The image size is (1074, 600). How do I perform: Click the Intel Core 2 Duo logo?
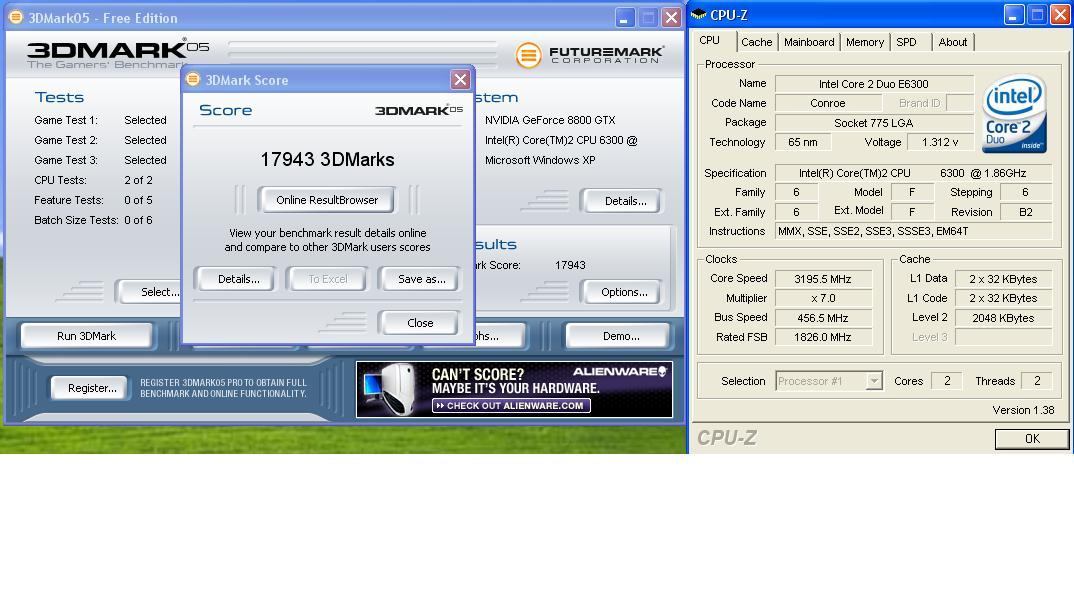tap(1014, 113)
